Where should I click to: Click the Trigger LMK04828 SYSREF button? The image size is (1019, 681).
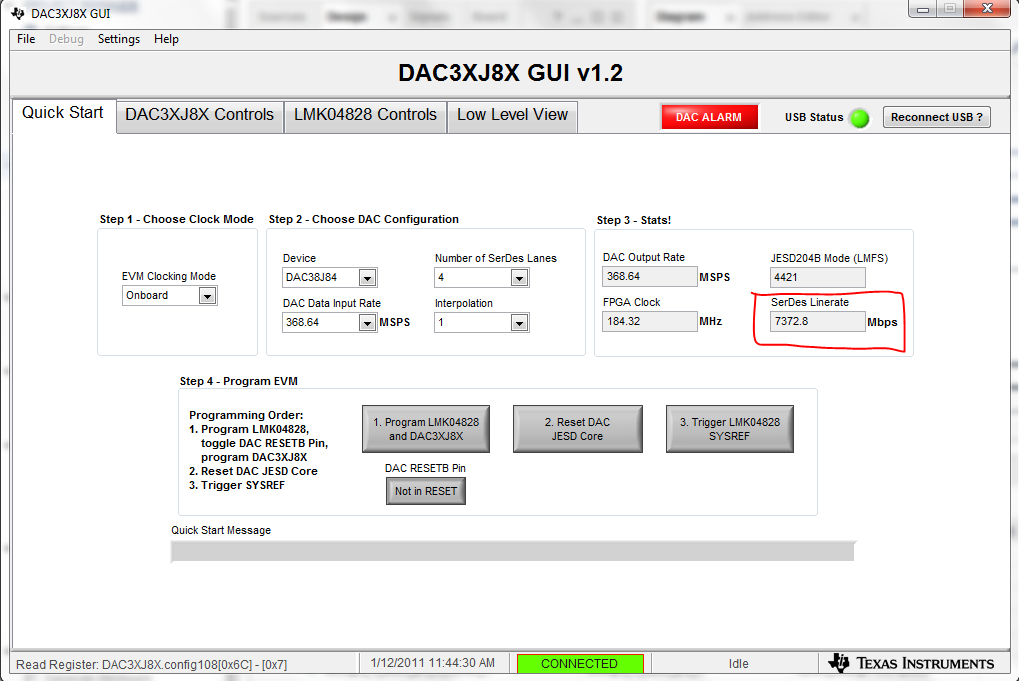[x=730, y=429]
